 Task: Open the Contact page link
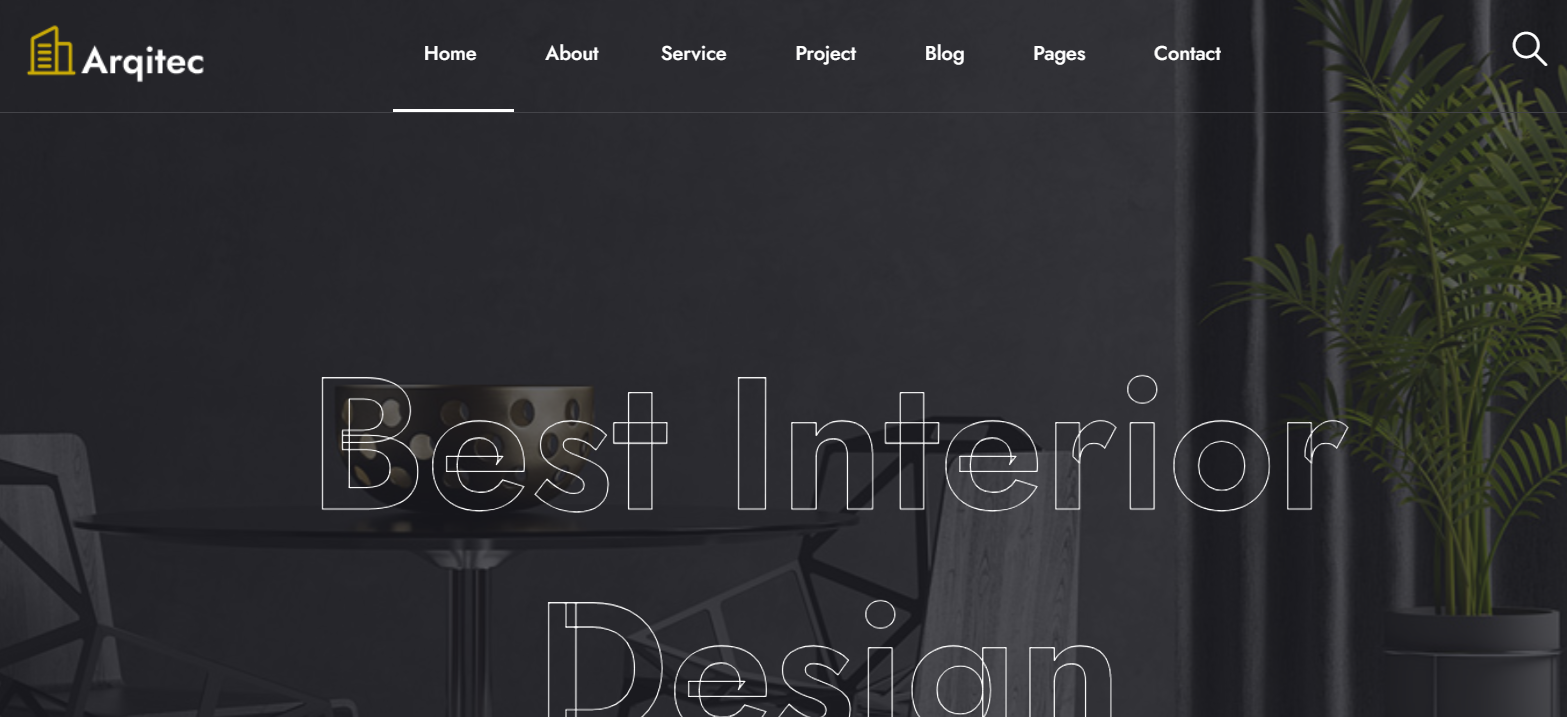[1187, 54]
